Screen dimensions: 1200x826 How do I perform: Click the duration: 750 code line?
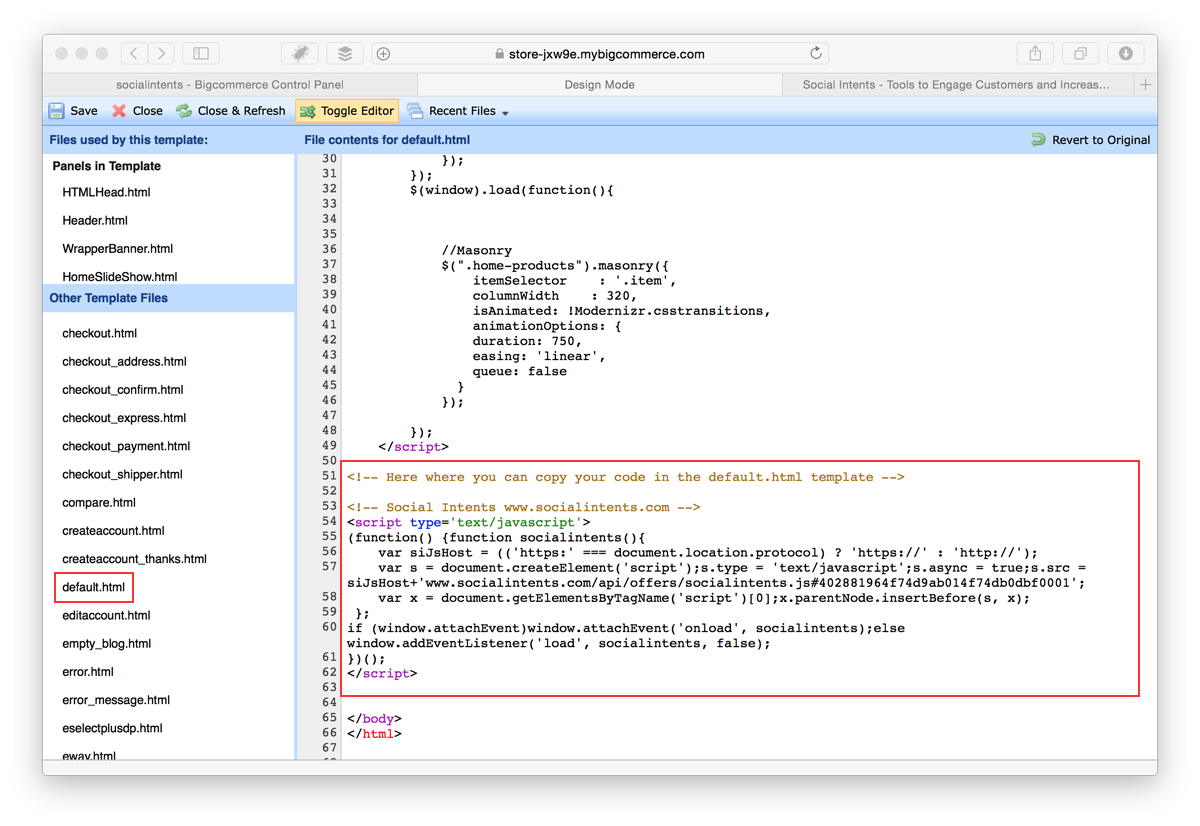pyautogui.click(x=527, y=341)
